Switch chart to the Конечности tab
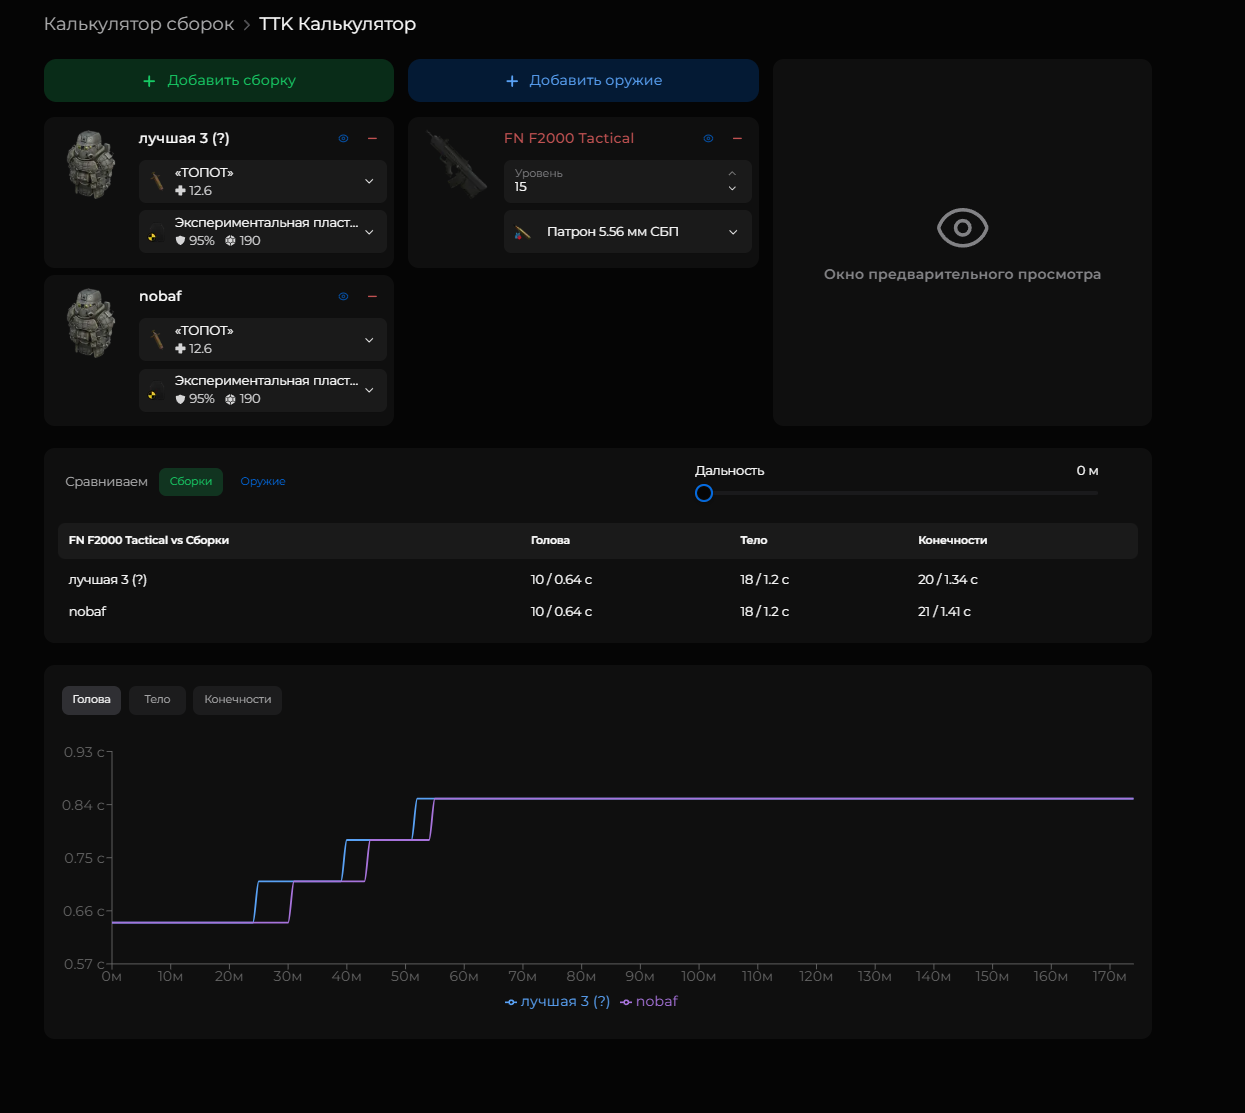This screenshot has width=1245, height=1113. (x=237, y=700)
